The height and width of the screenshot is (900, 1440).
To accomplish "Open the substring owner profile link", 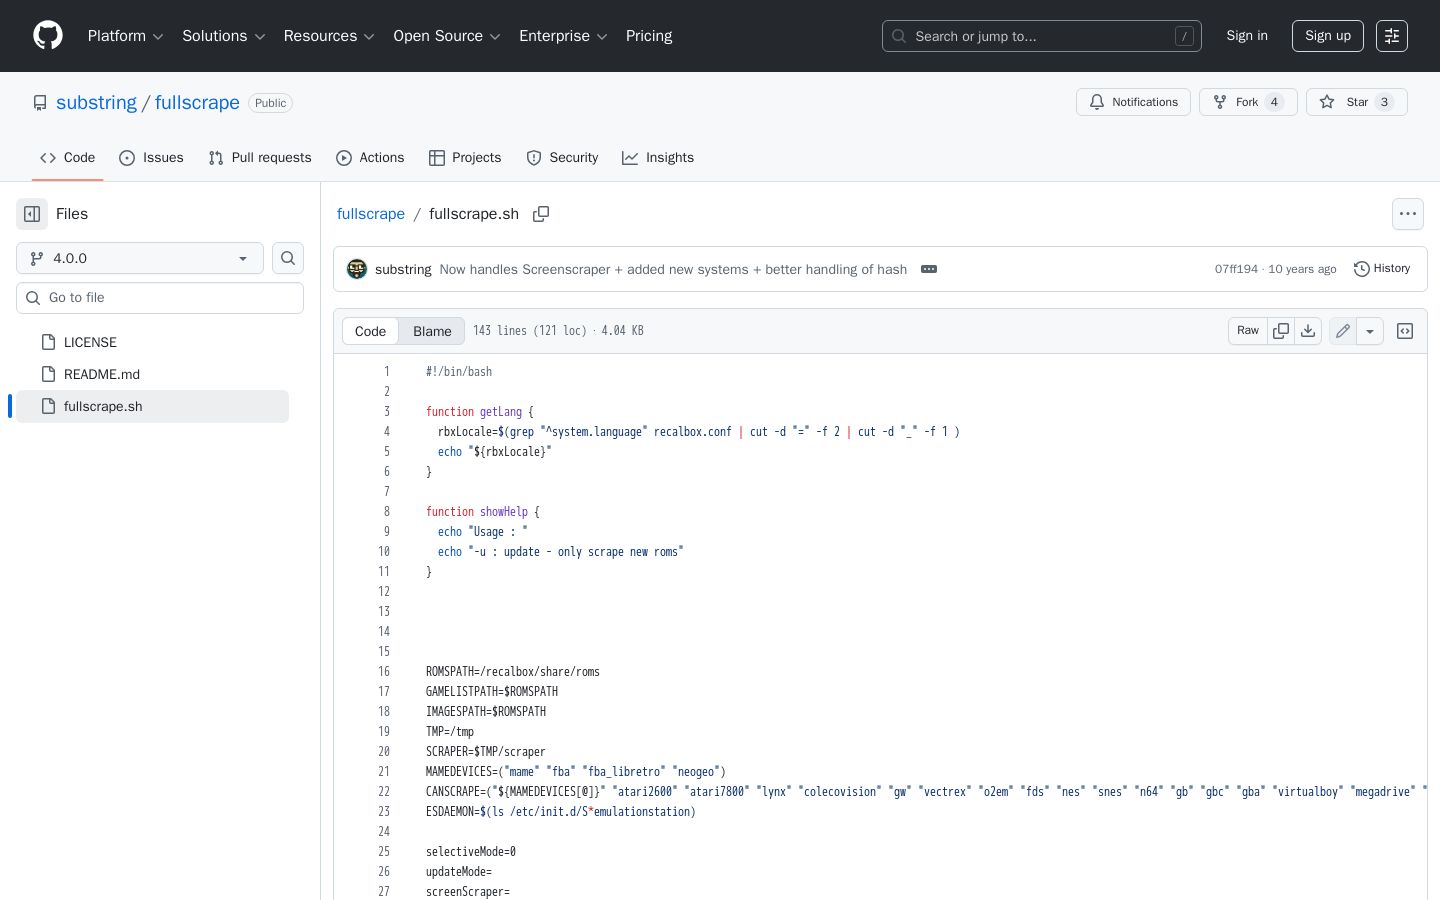I will [96, 103].
